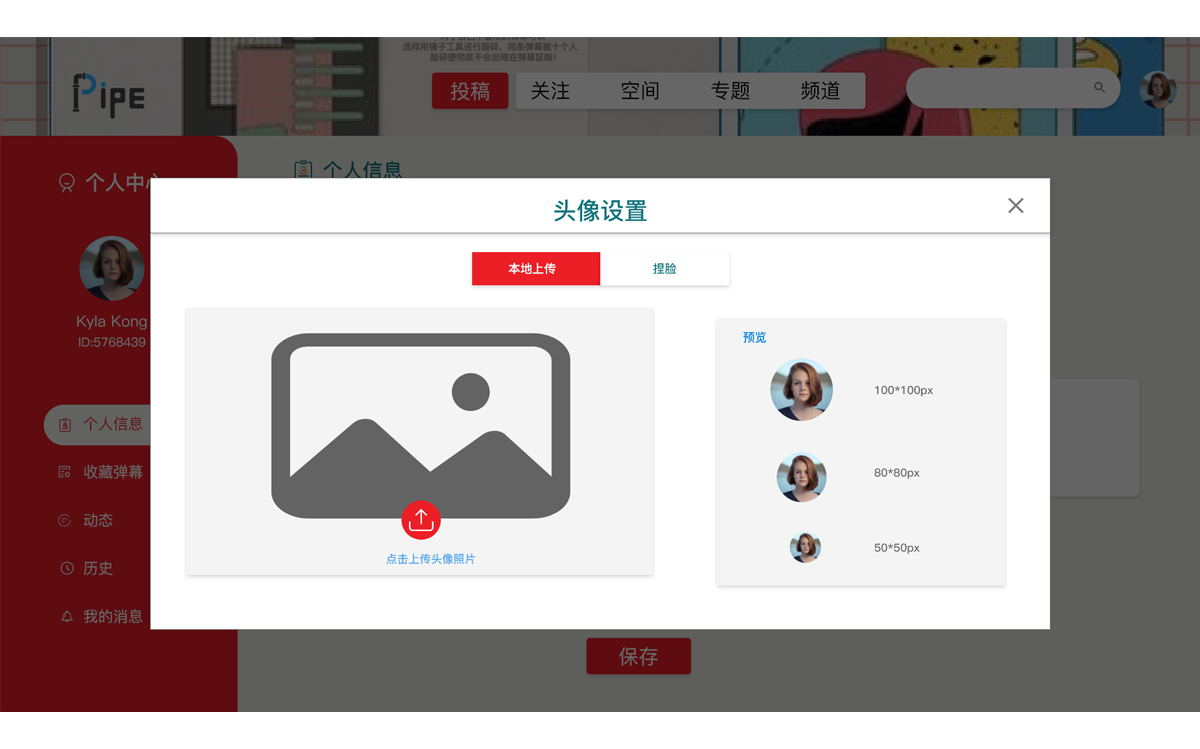Close the 头像设置 dialog
Image resolution: width=1200 pixels, height=749 pixels.
coord(1016,206)
